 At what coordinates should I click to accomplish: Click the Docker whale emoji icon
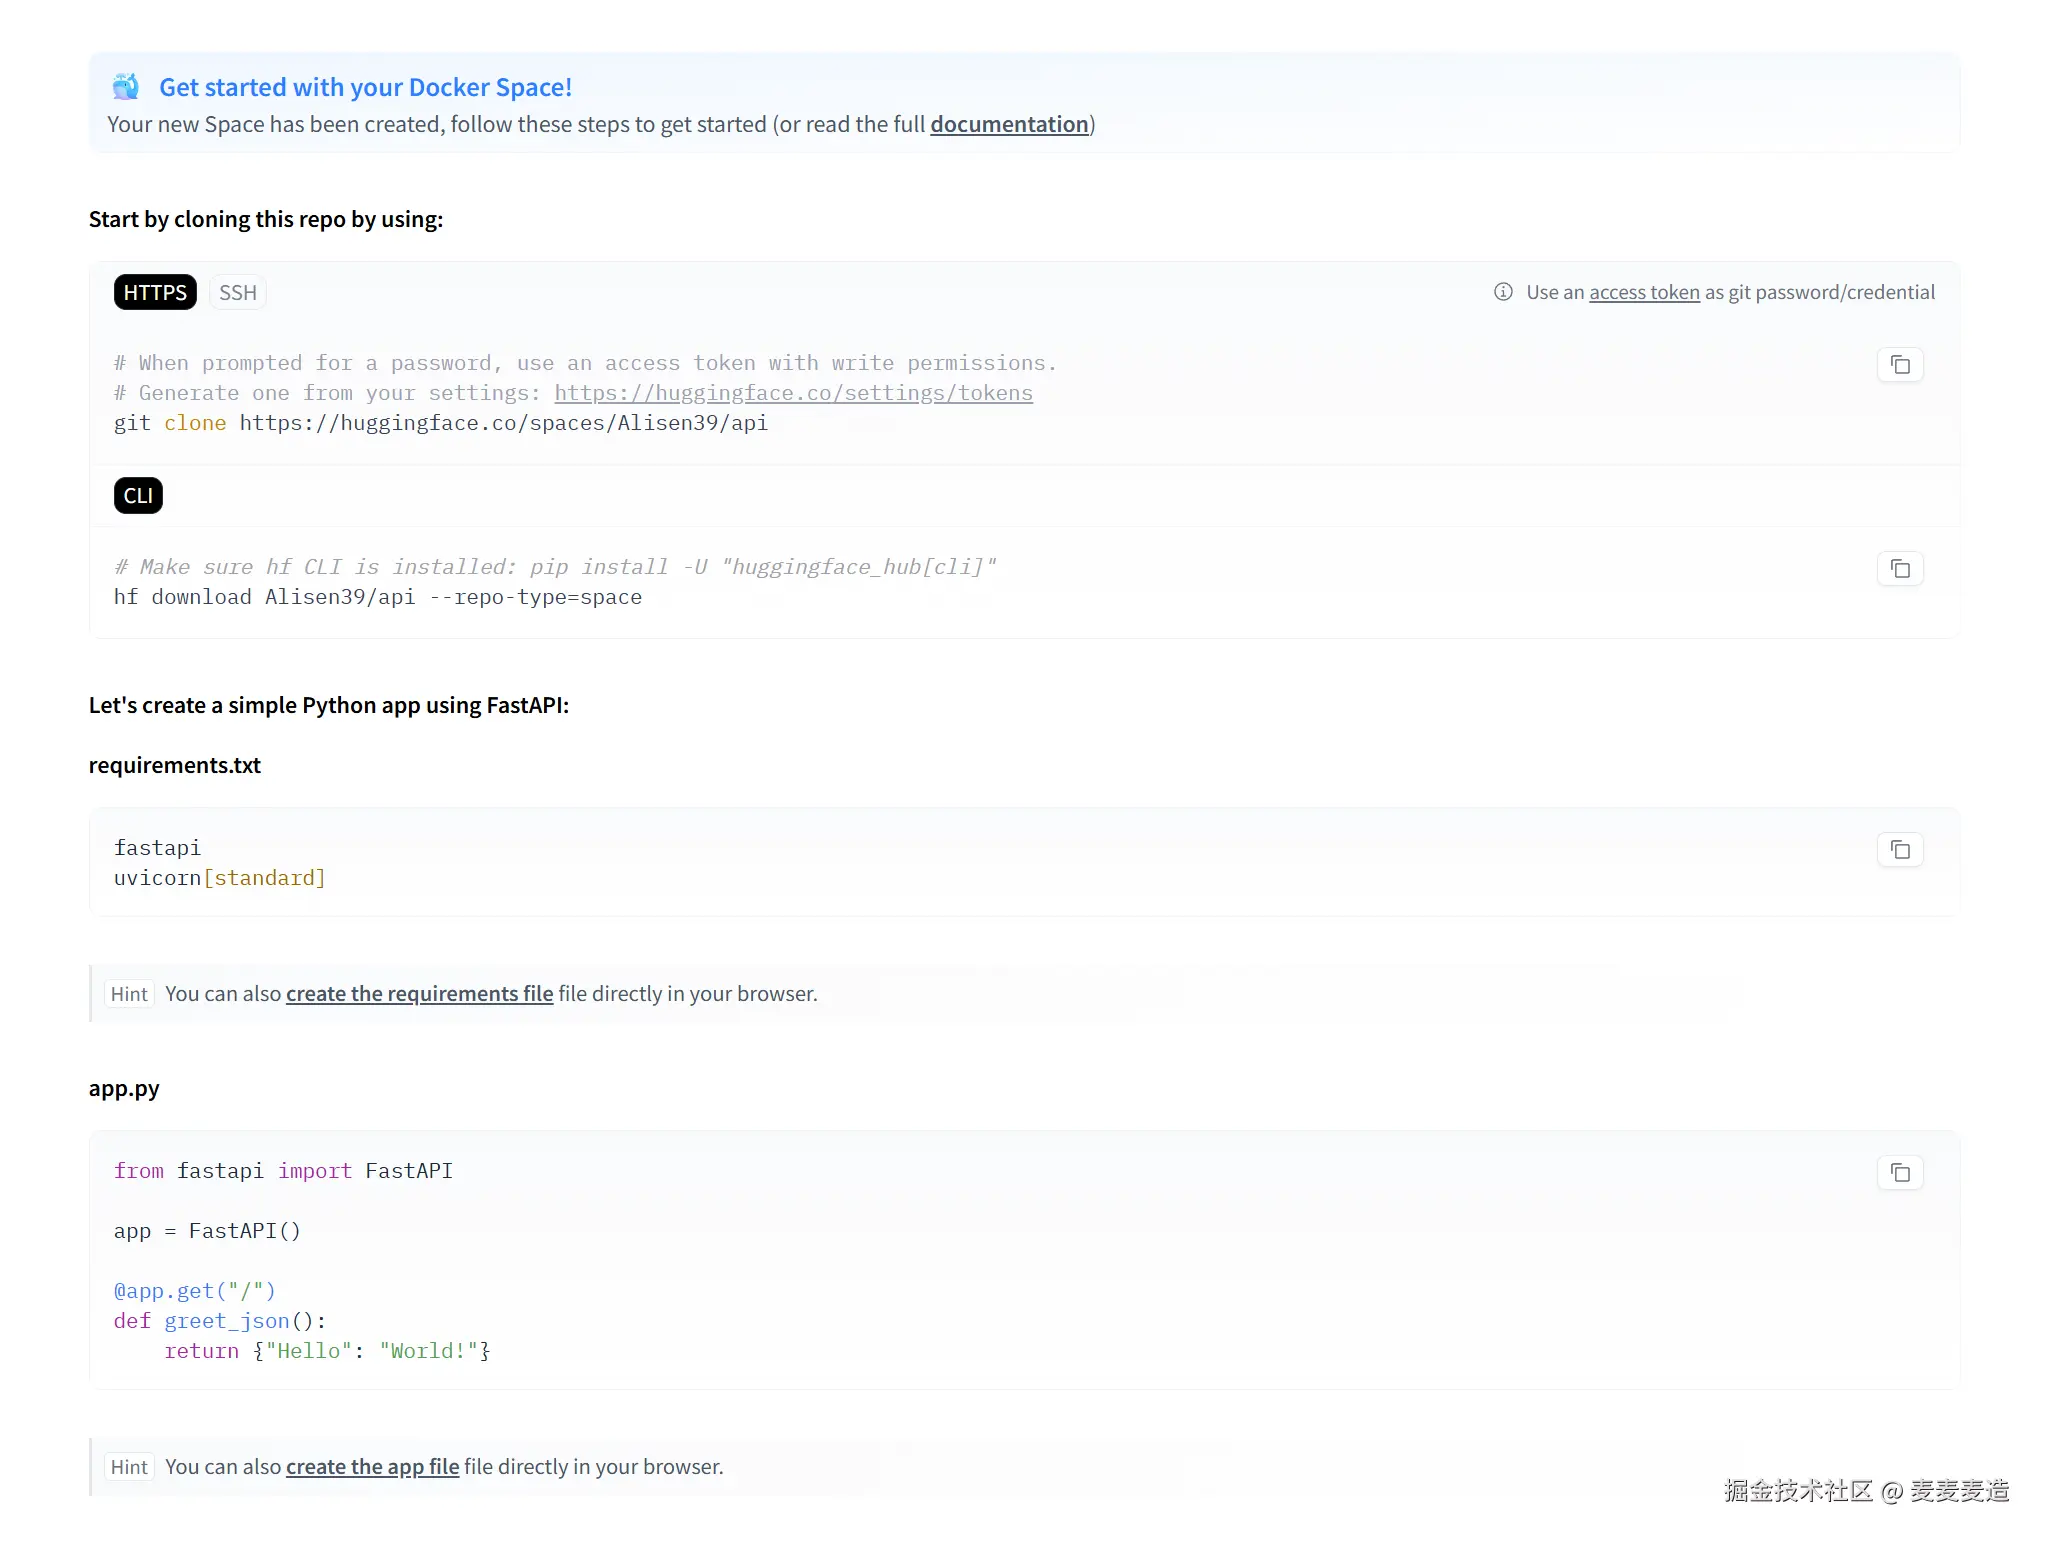coord(126,87)
